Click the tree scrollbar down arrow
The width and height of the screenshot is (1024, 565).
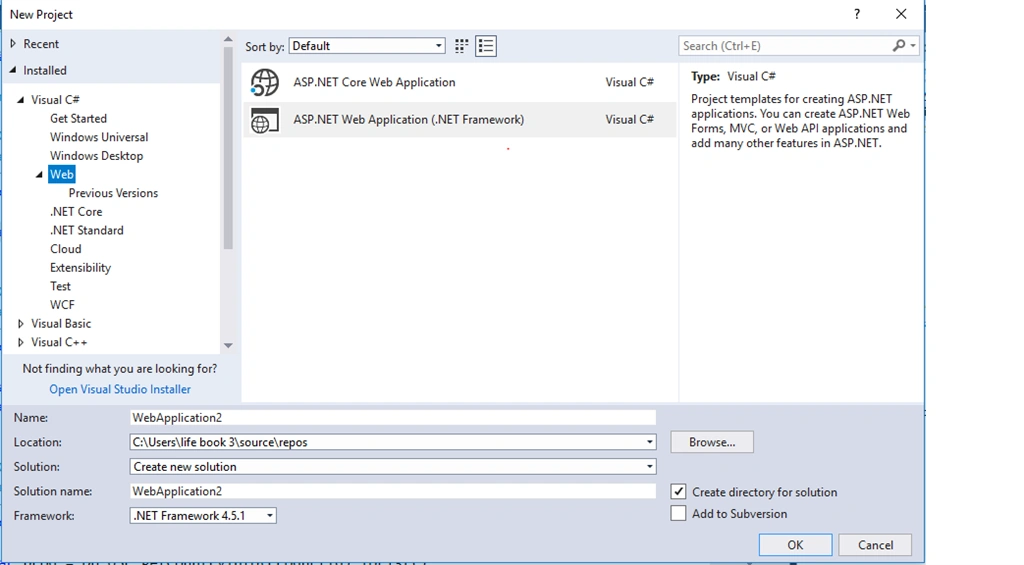(x=228, y=346)
